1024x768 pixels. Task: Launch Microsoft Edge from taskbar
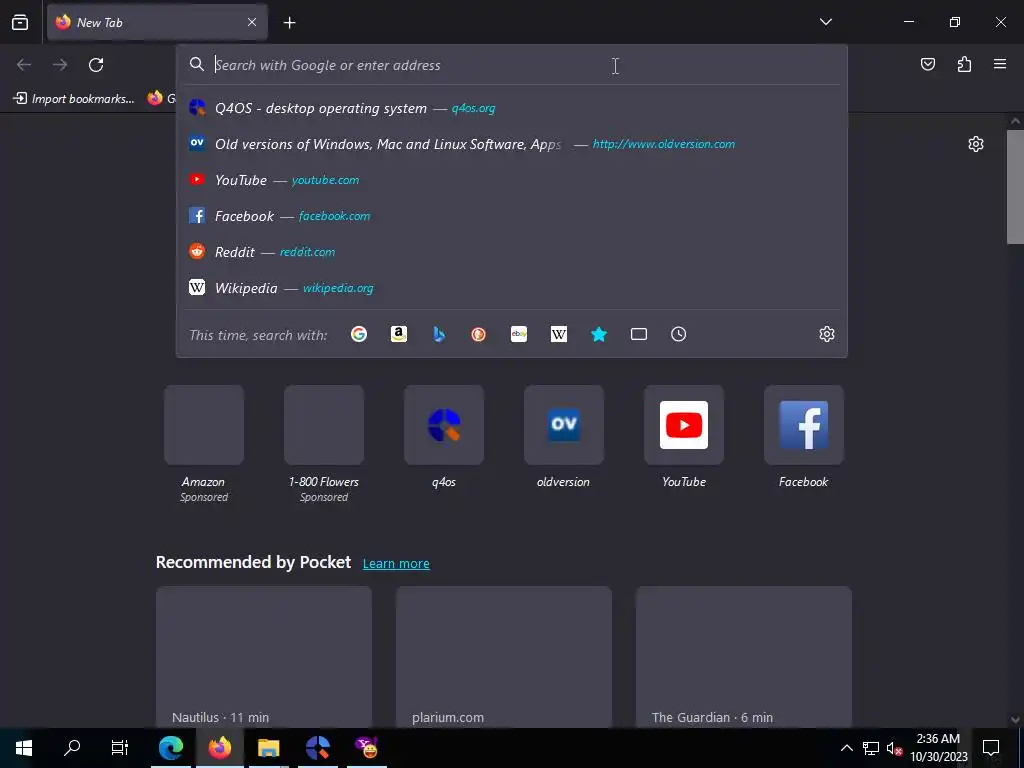pos(171,748)
